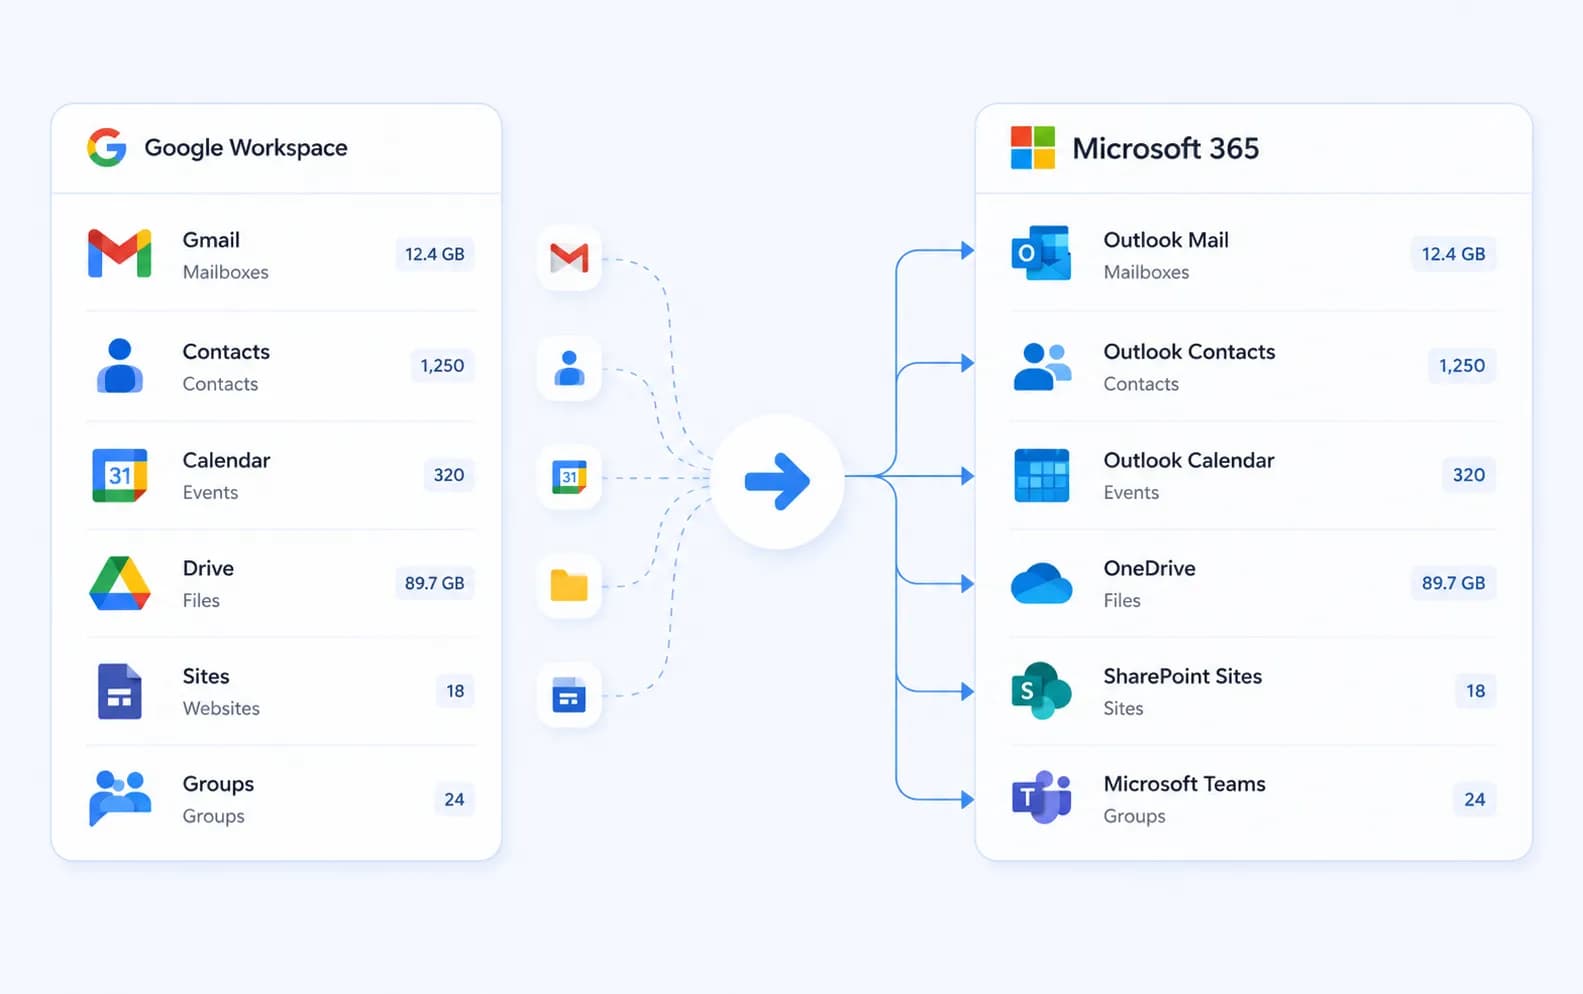This screenshot has width=1583, height=994.
Task: Click the 1,250 badge in Google Contacts row
Action: [442, 366]
